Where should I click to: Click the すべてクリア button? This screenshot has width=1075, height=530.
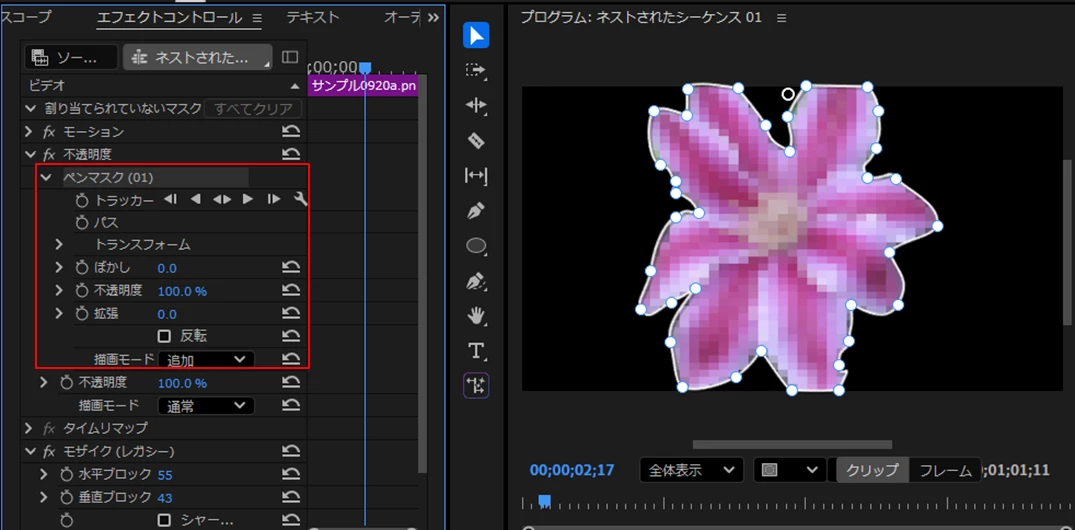point(254,108)
